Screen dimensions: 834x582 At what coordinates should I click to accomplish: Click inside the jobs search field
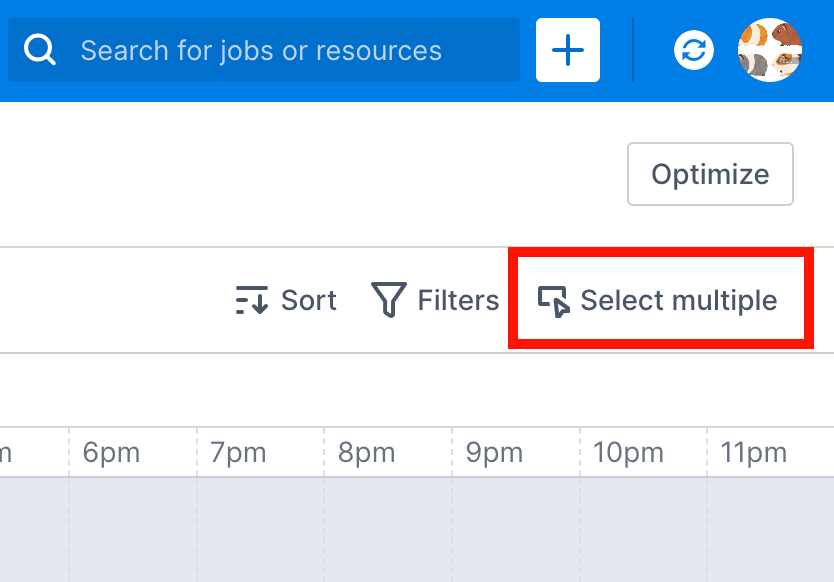[260, 50]
